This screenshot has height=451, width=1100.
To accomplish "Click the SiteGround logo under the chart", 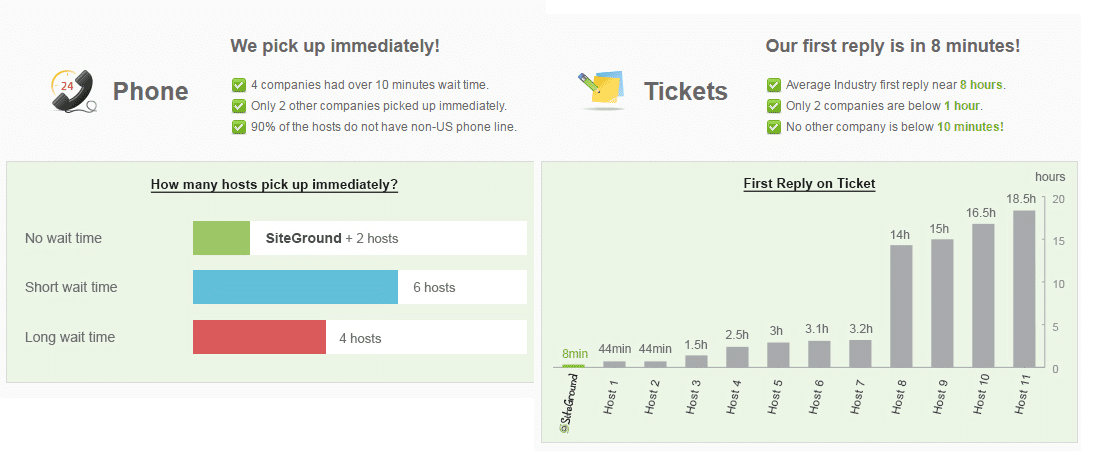I will coord(573,402).
